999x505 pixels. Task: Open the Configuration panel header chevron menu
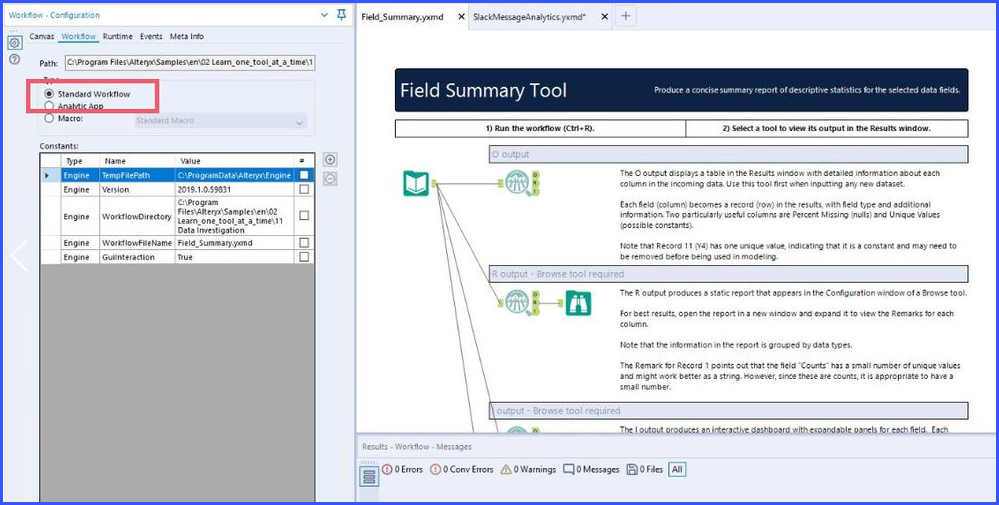(324, 15)
